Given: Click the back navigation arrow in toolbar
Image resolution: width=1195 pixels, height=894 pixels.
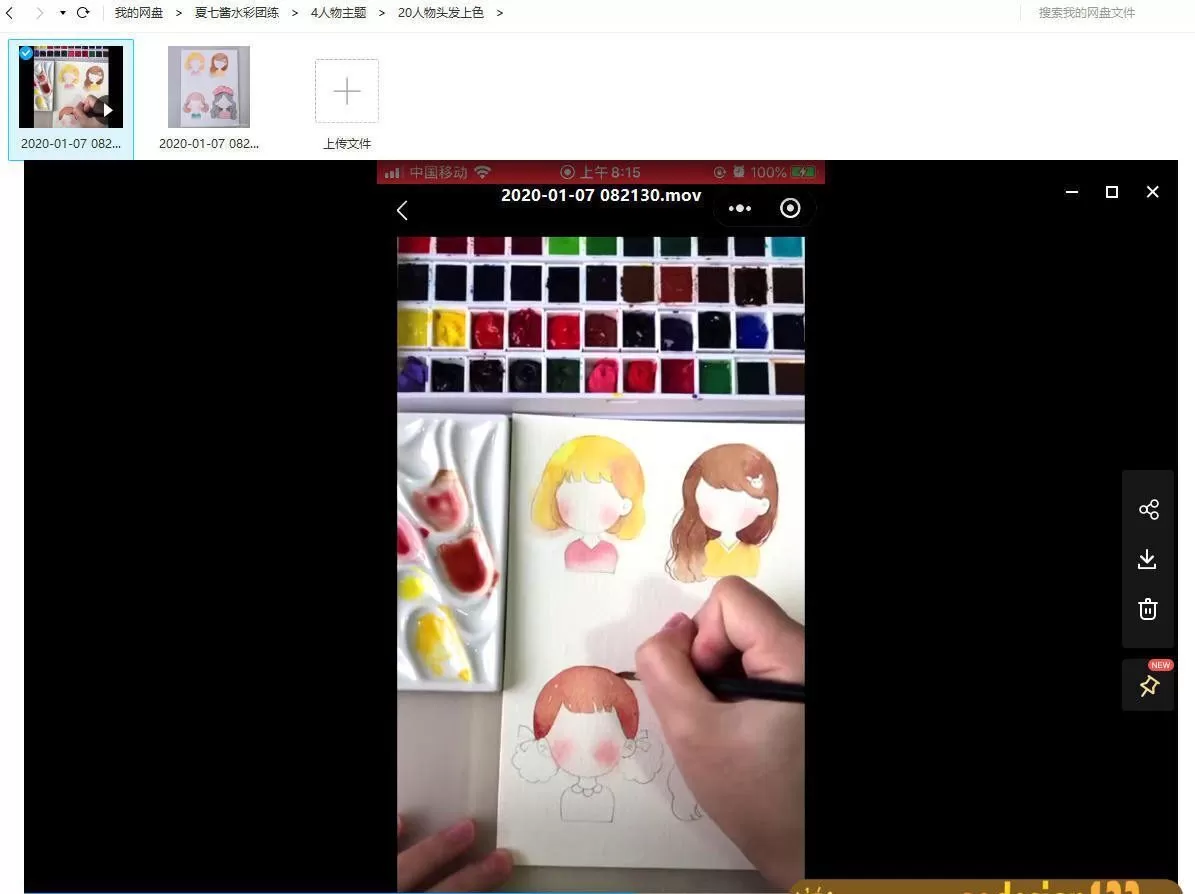Looking at the screenshot, I should [x=10, y=13].
